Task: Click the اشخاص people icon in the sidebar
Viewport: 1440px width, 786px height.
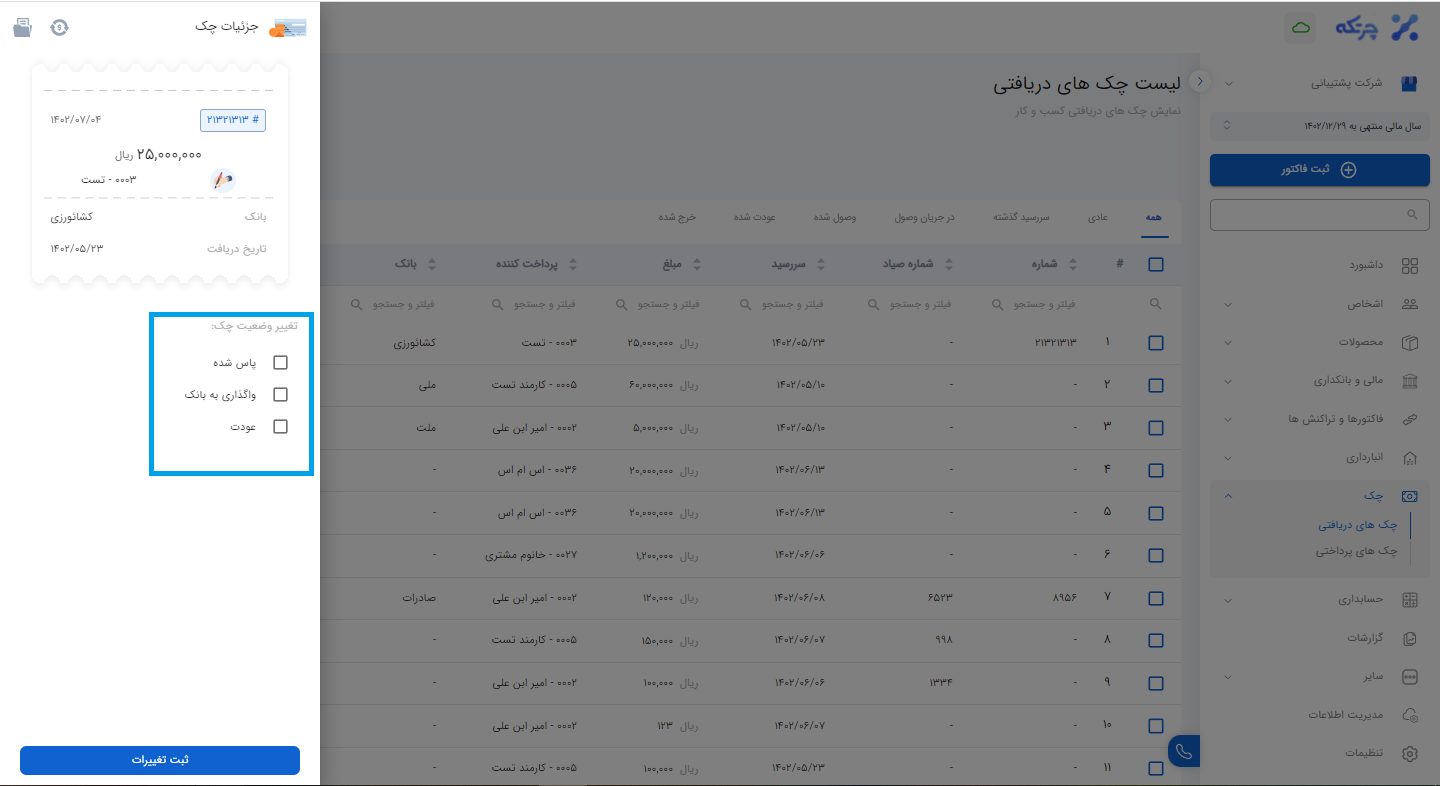Action: (1410, 304)
